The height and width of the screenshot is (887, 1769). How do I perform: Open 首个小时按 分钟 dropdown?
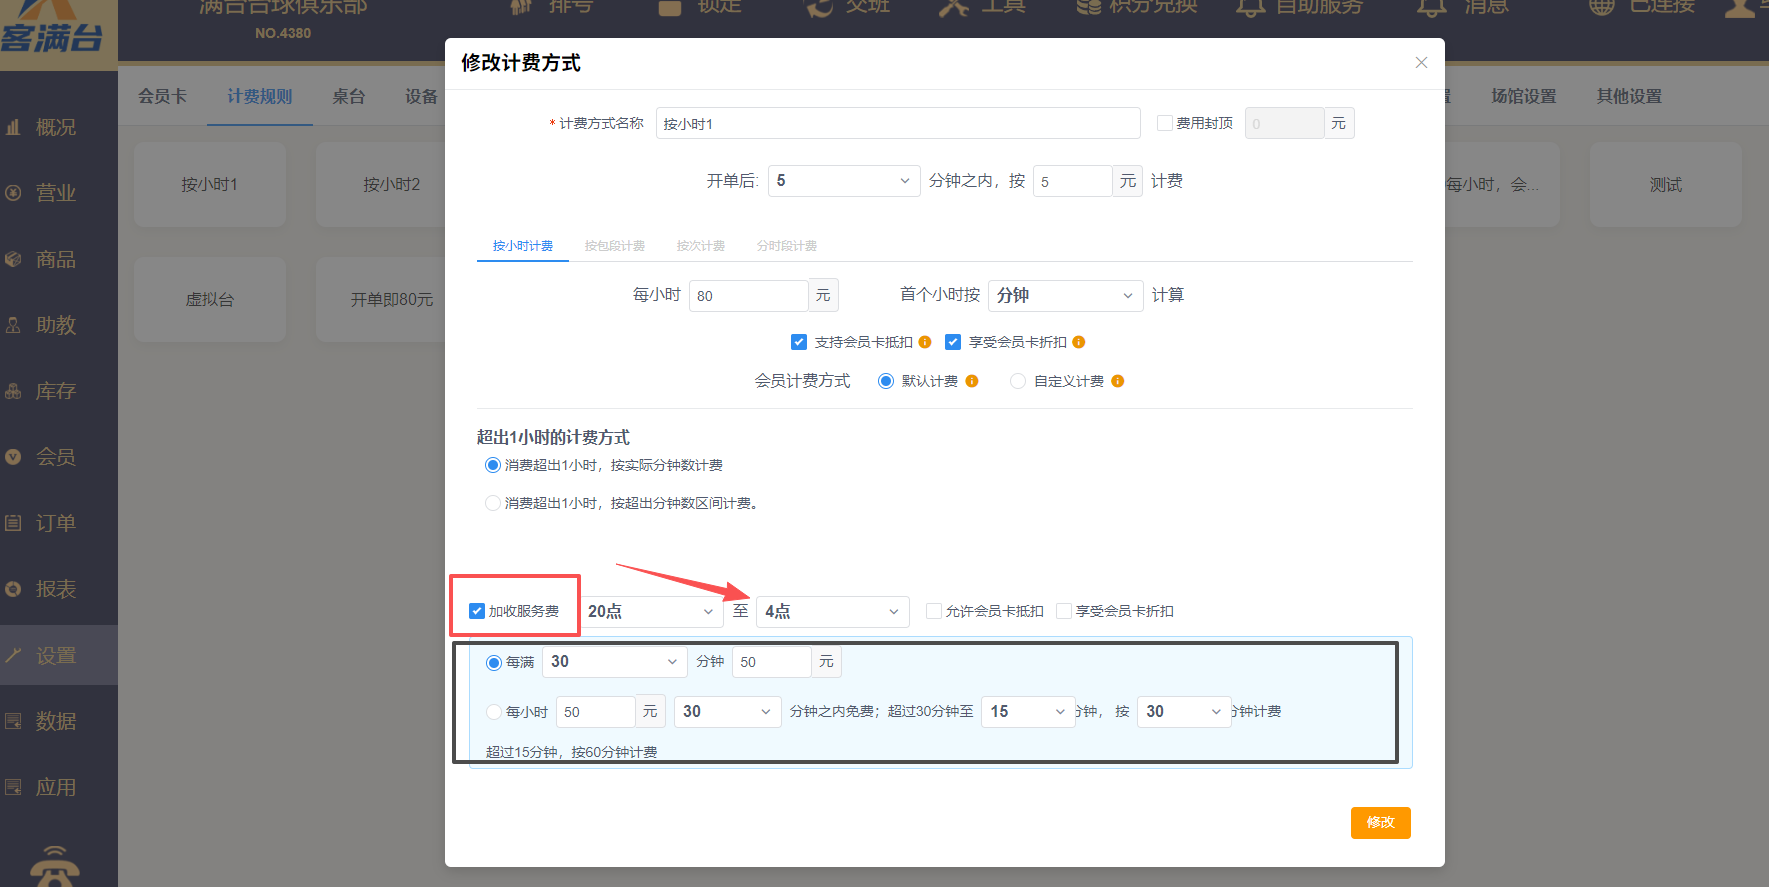[1065, 296]
